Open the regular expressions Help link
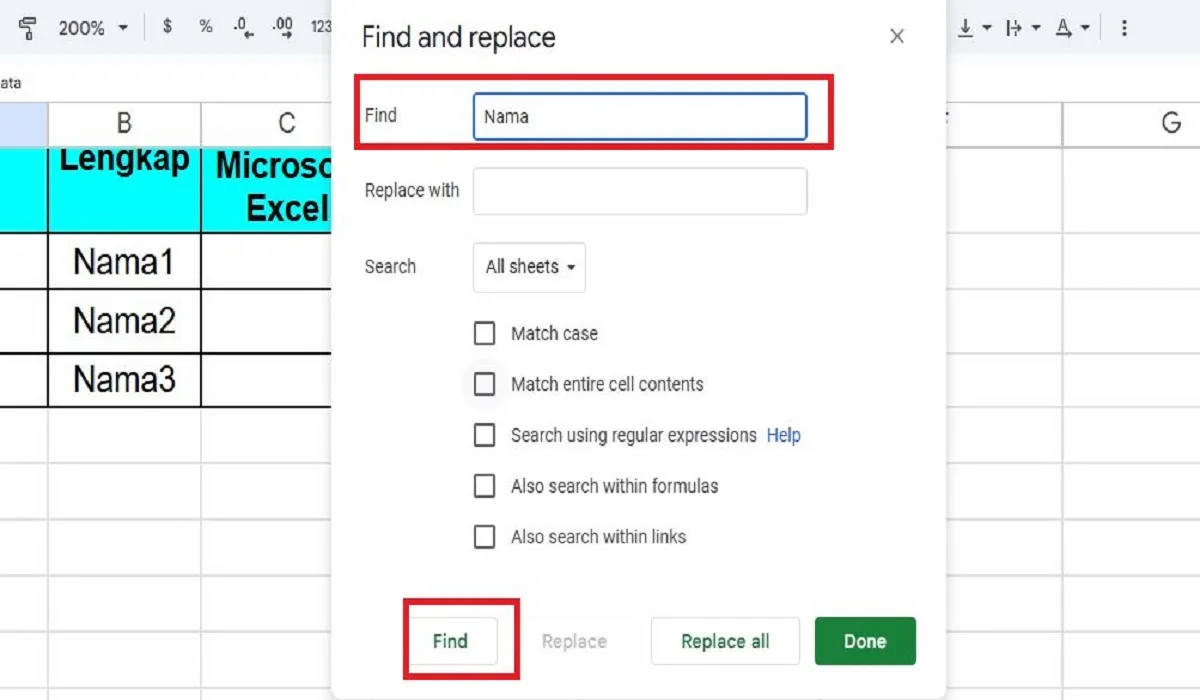Screen dimensions: 1200x700 pyautogui.click(x=784, y=435)
